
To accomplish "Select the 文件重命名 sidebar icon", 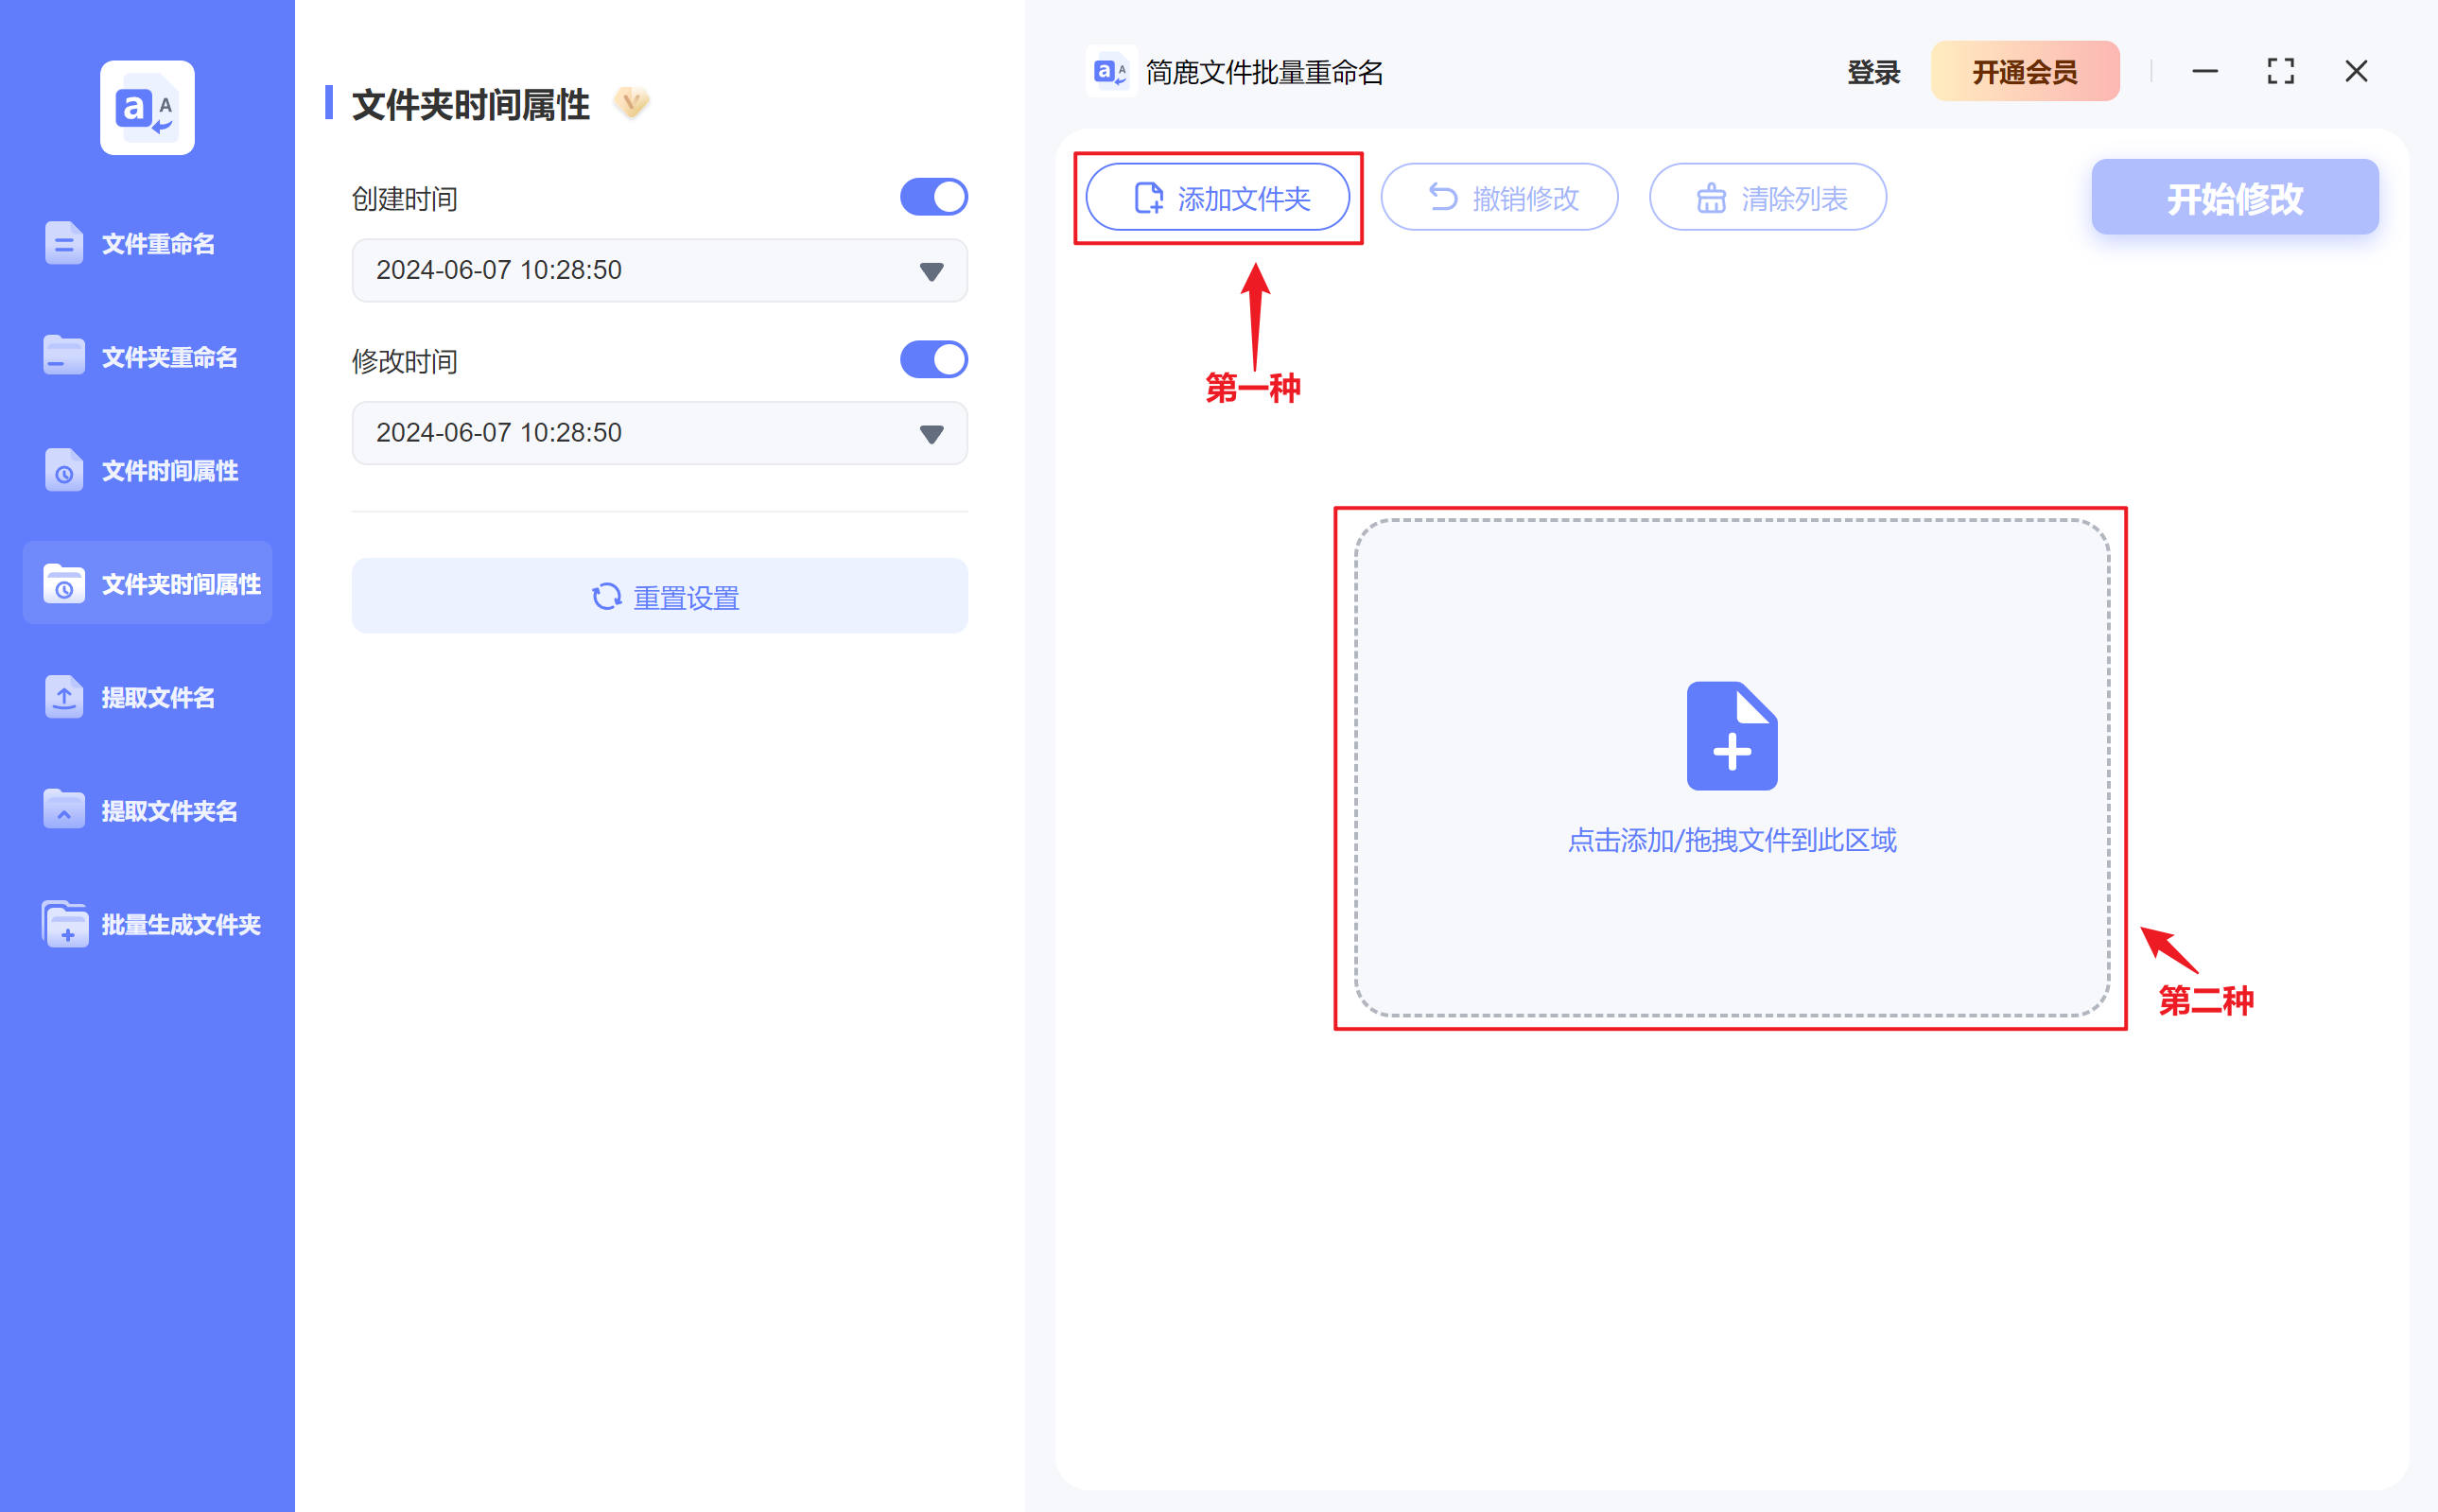I will coord(147,243).
